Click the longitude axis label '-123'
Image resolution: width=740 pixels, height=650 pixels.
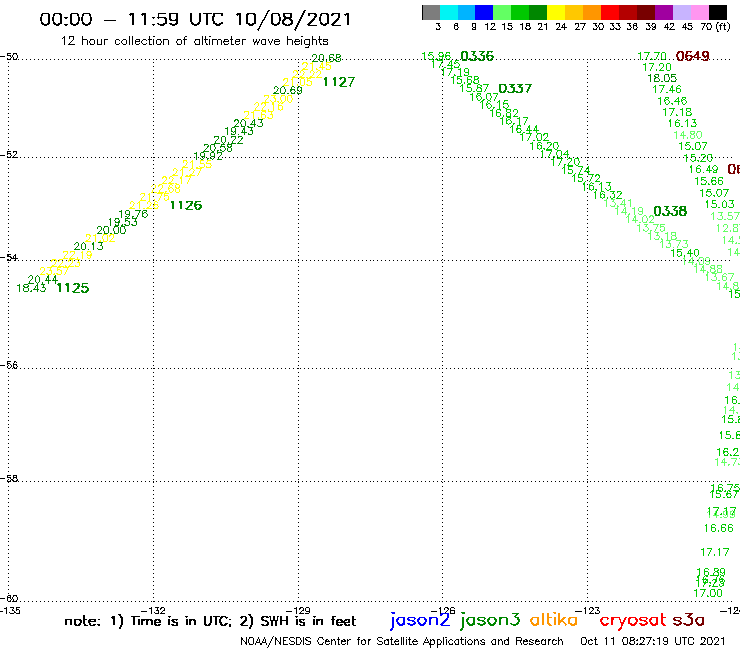[x=587, y=611]
